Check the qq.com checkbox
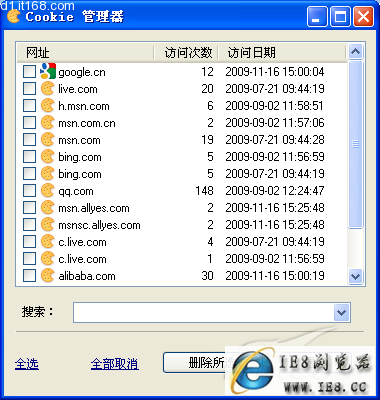This screenshot has height=400, width=380. coord(29,191)
